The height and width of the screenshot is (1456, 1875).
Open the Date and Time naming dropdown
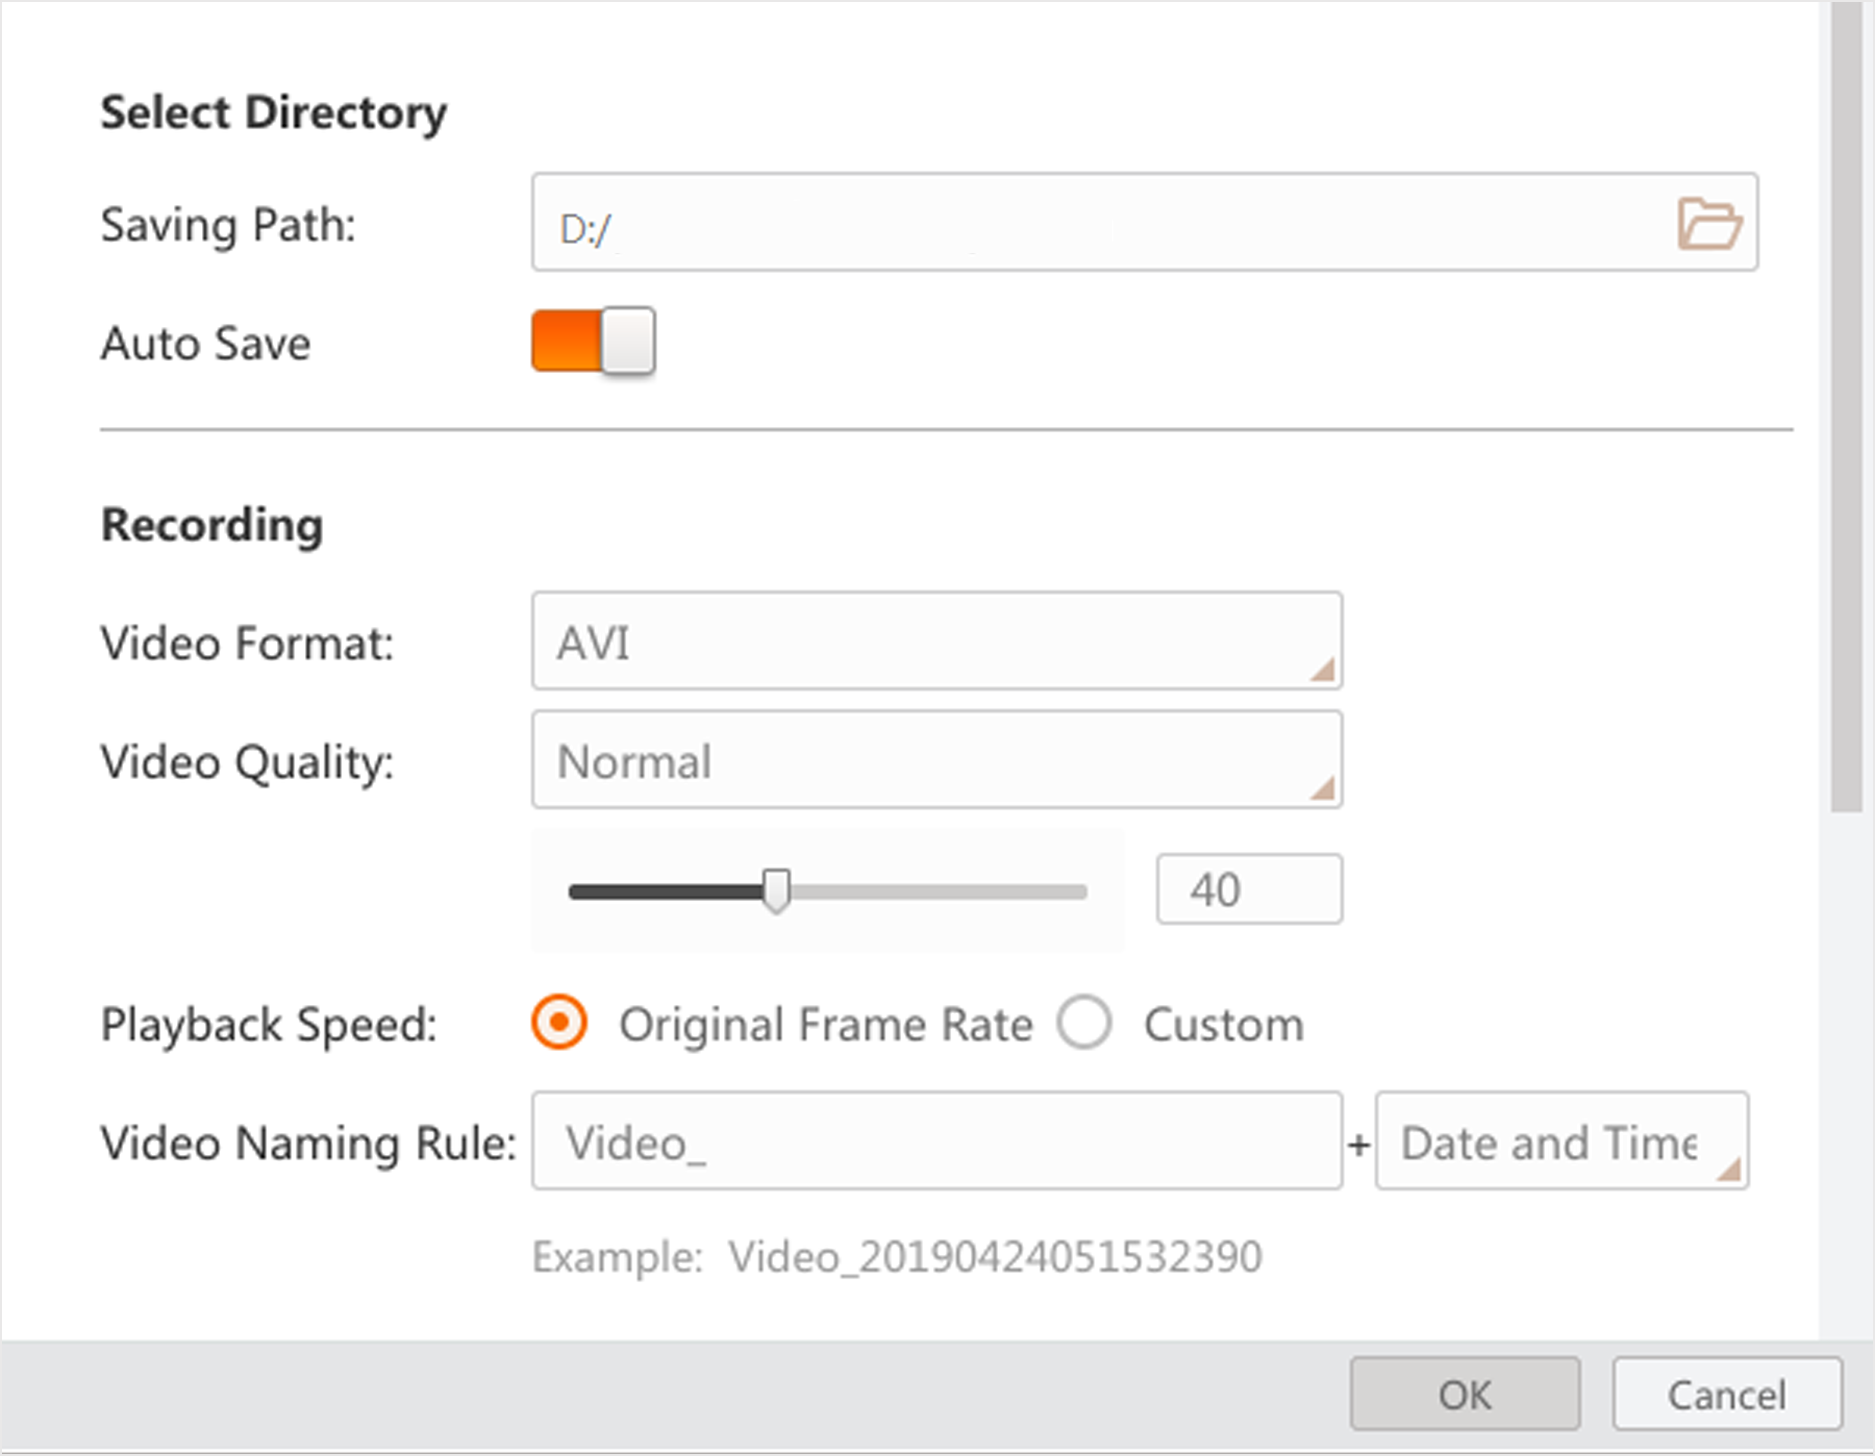click(1560, 1141)
